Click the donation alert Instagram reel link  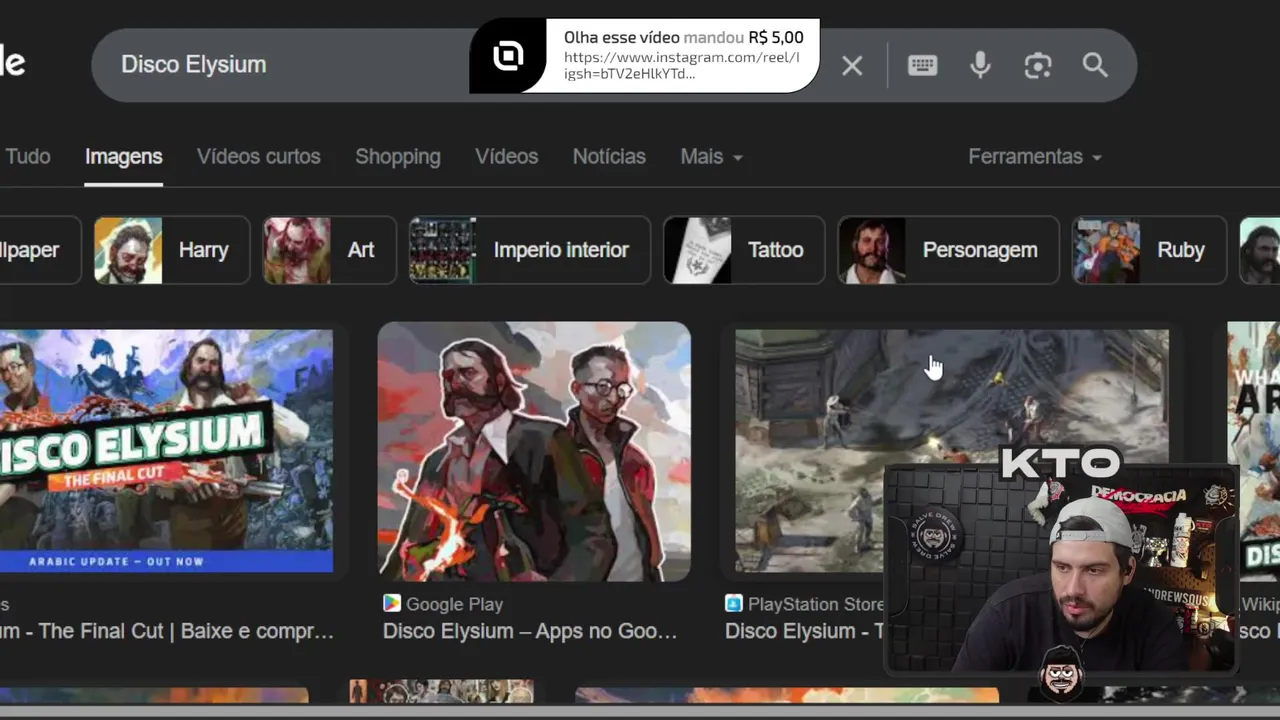pyautogui.click(x=681, y=65)
